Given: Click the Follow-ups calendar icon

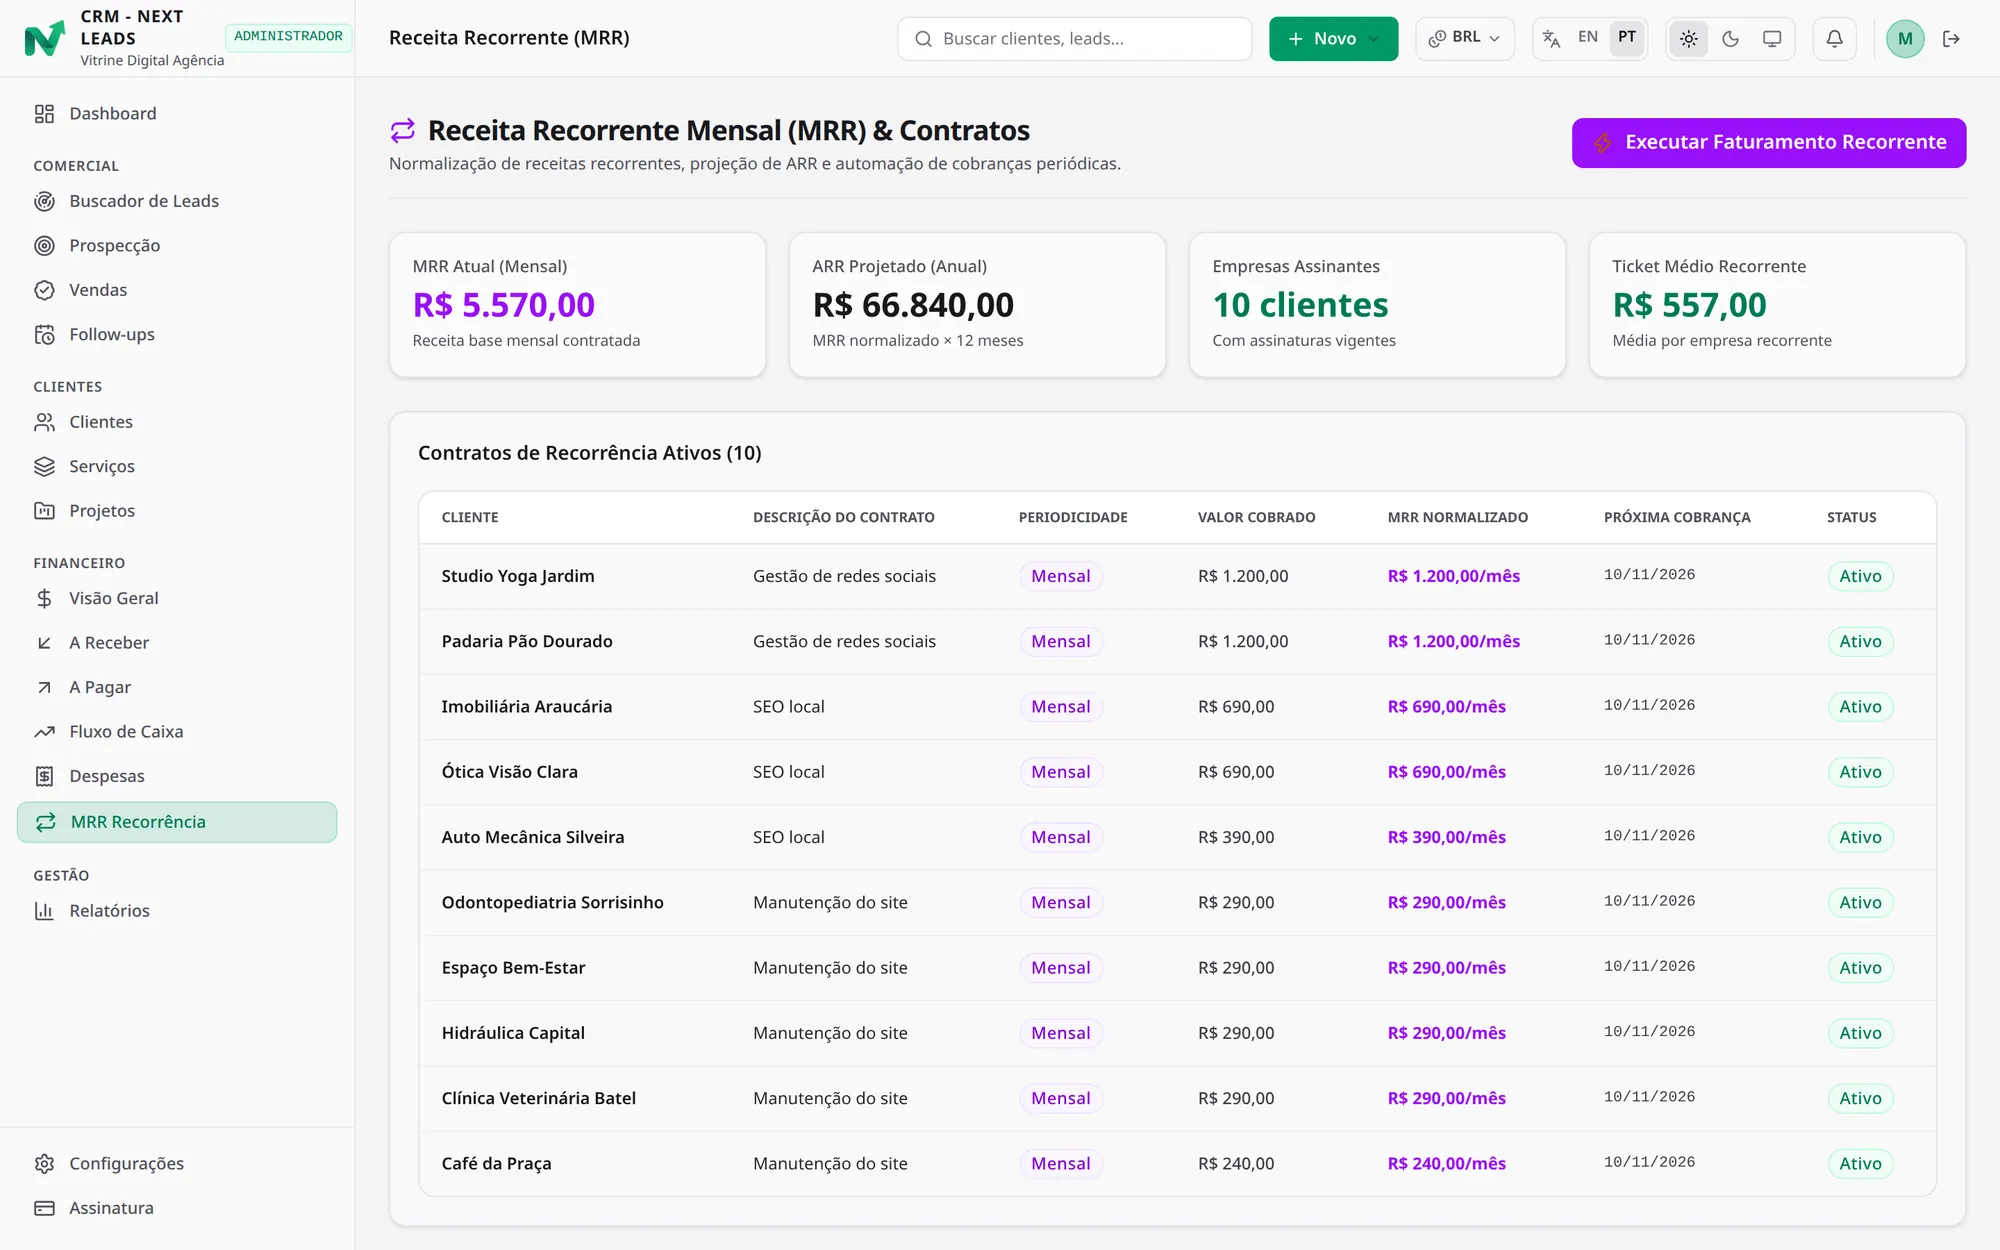Looking at the screenshot, I should click(44, 335).
